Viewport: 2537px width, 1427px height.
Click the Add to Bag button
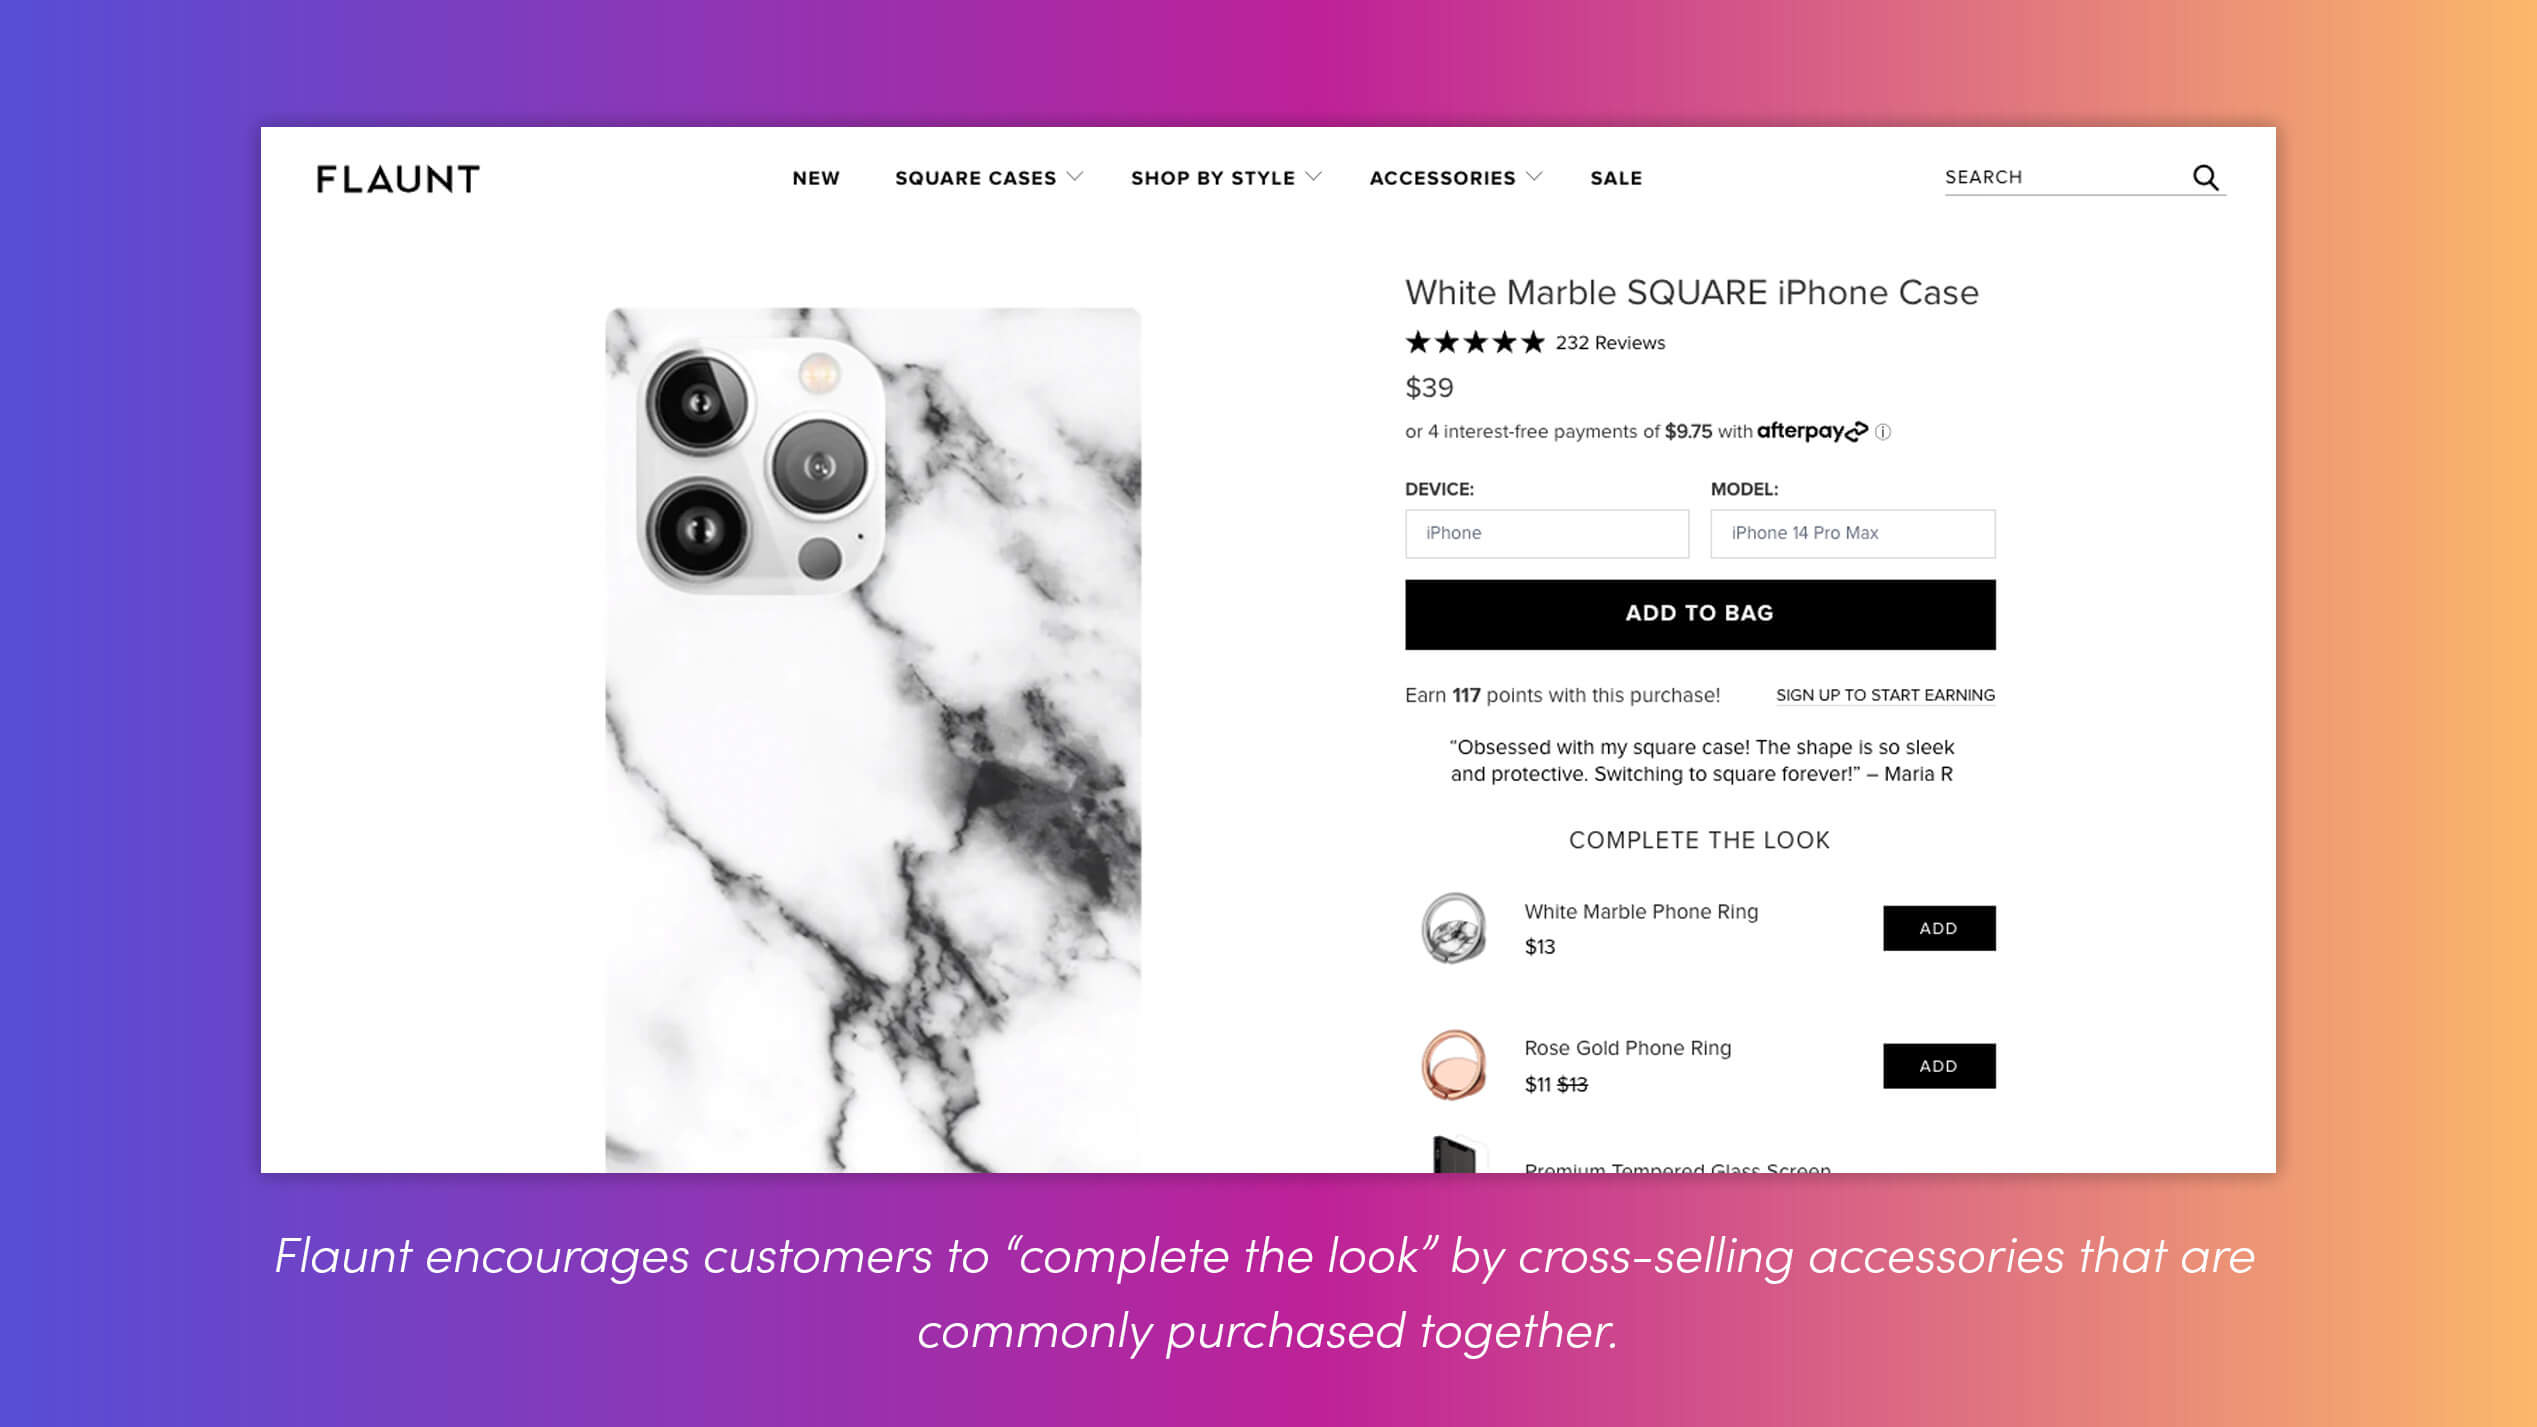[x=1699, y=614]
